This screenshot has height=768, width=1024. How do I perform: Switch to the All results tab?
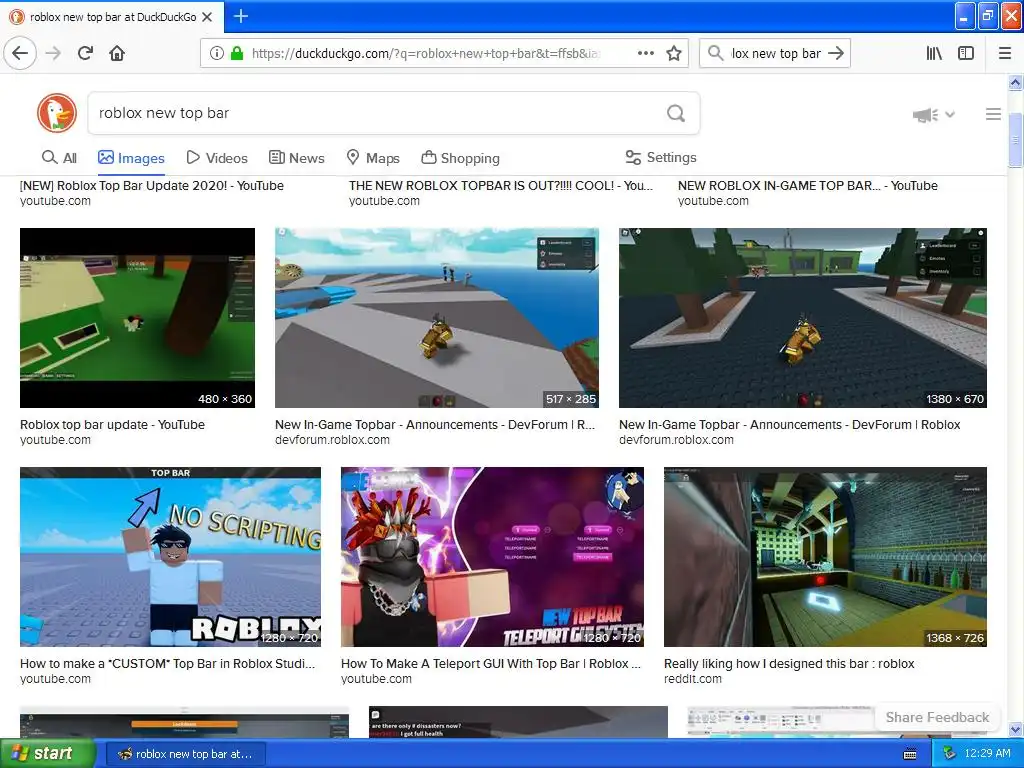(x=59, y=158)
